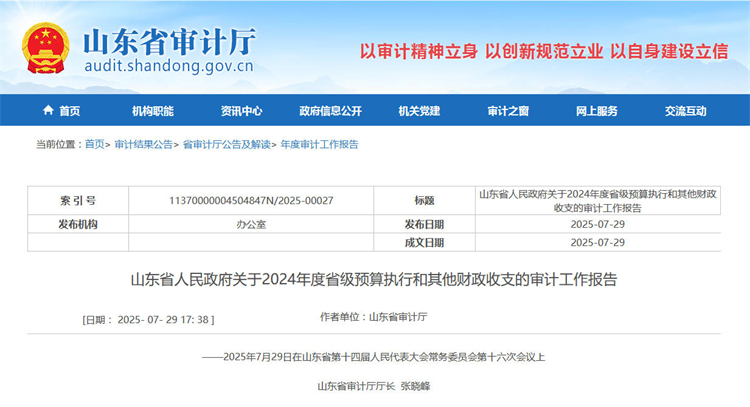The image size is (750, 407).
Task: Open the 省审计厅公告及解读 breadcrumb link
Action: [x=226, y=144]
